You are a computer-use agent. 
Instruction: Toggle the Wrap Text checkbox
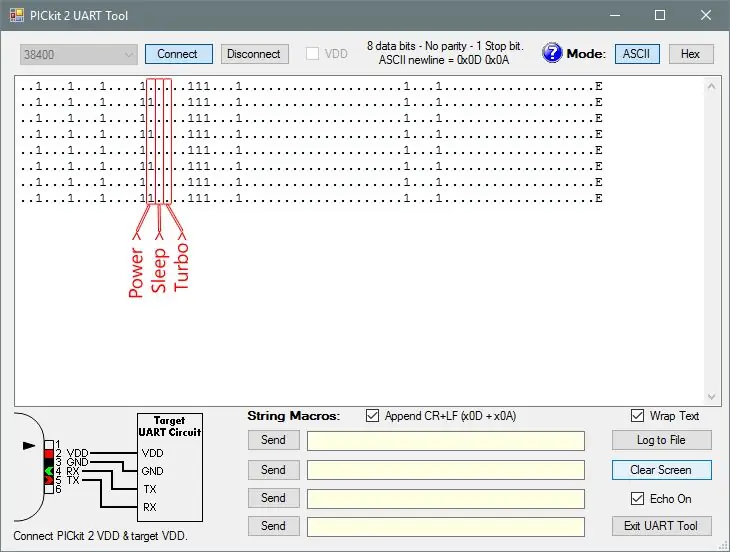click(637, 416)
